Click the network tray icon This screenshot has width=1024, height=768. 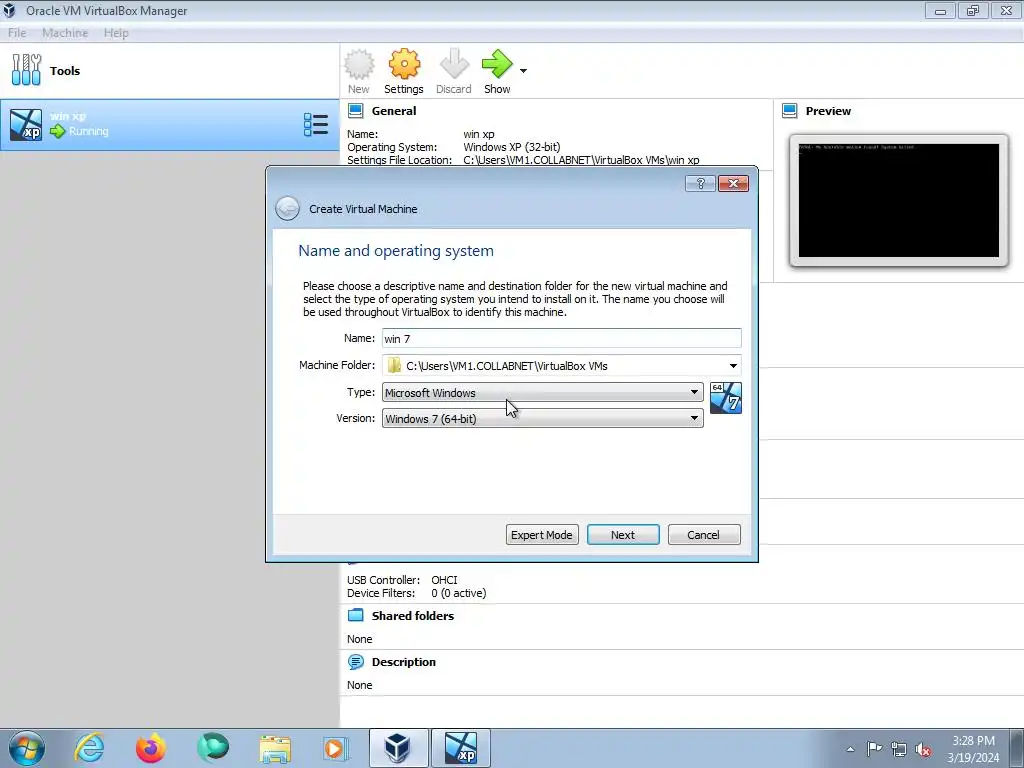899,749
